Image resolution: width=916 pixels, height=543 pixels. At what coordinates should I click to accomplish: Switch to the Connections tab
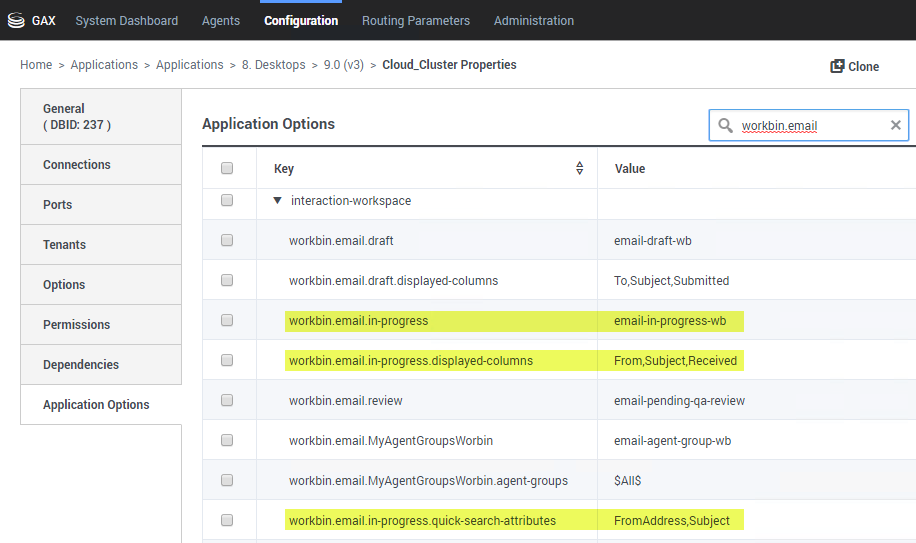pos(77,165)
